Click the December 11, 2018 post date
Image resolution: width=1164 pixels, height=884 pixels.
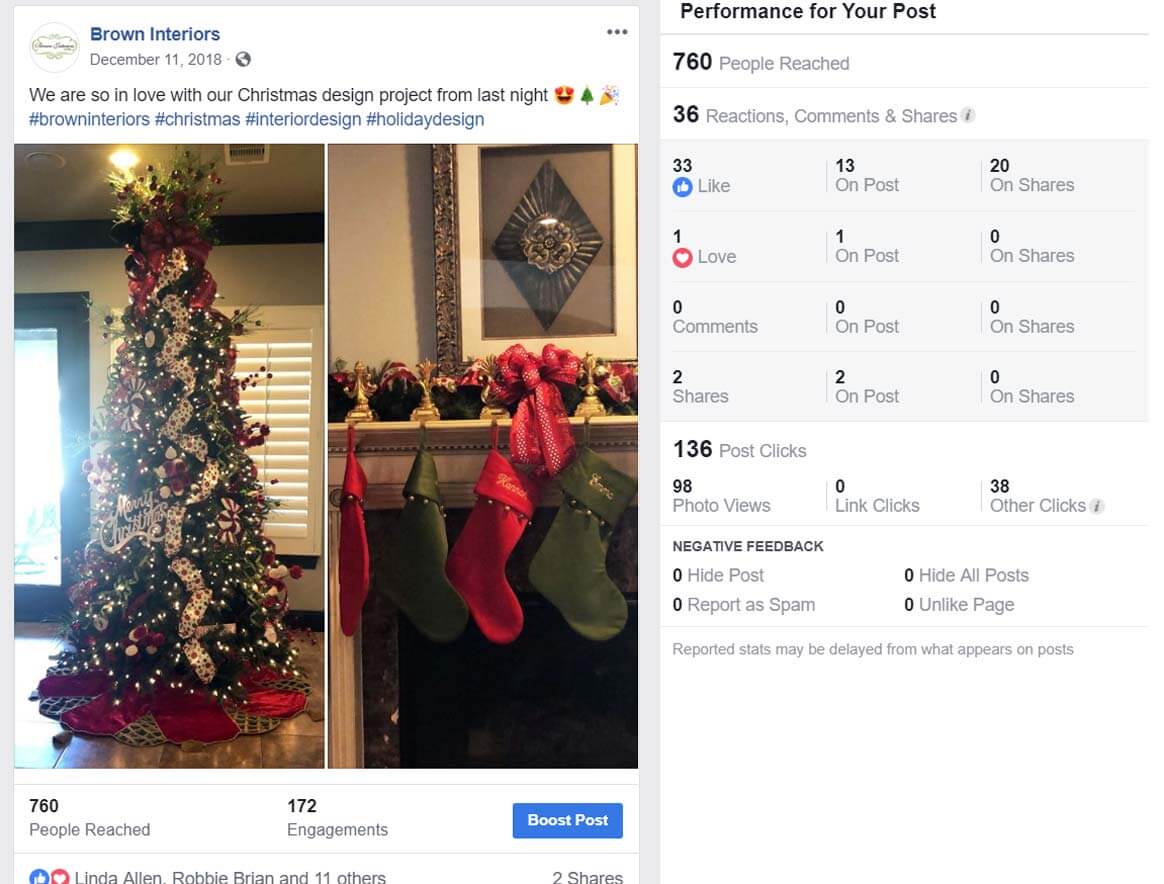pyautogui.click(x=156, y=59)
